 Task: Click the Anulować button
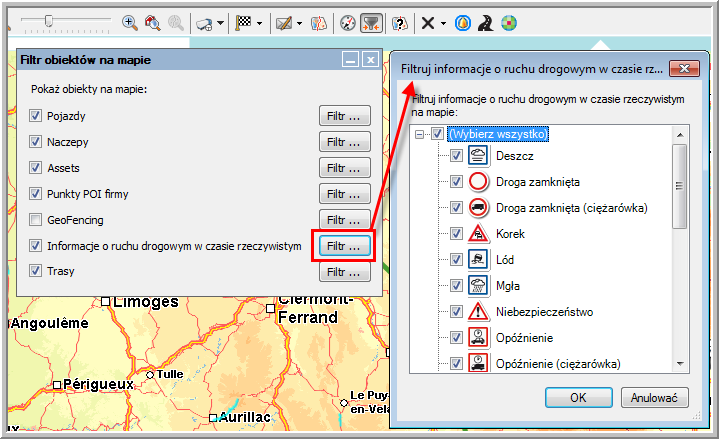coord(655,397)
